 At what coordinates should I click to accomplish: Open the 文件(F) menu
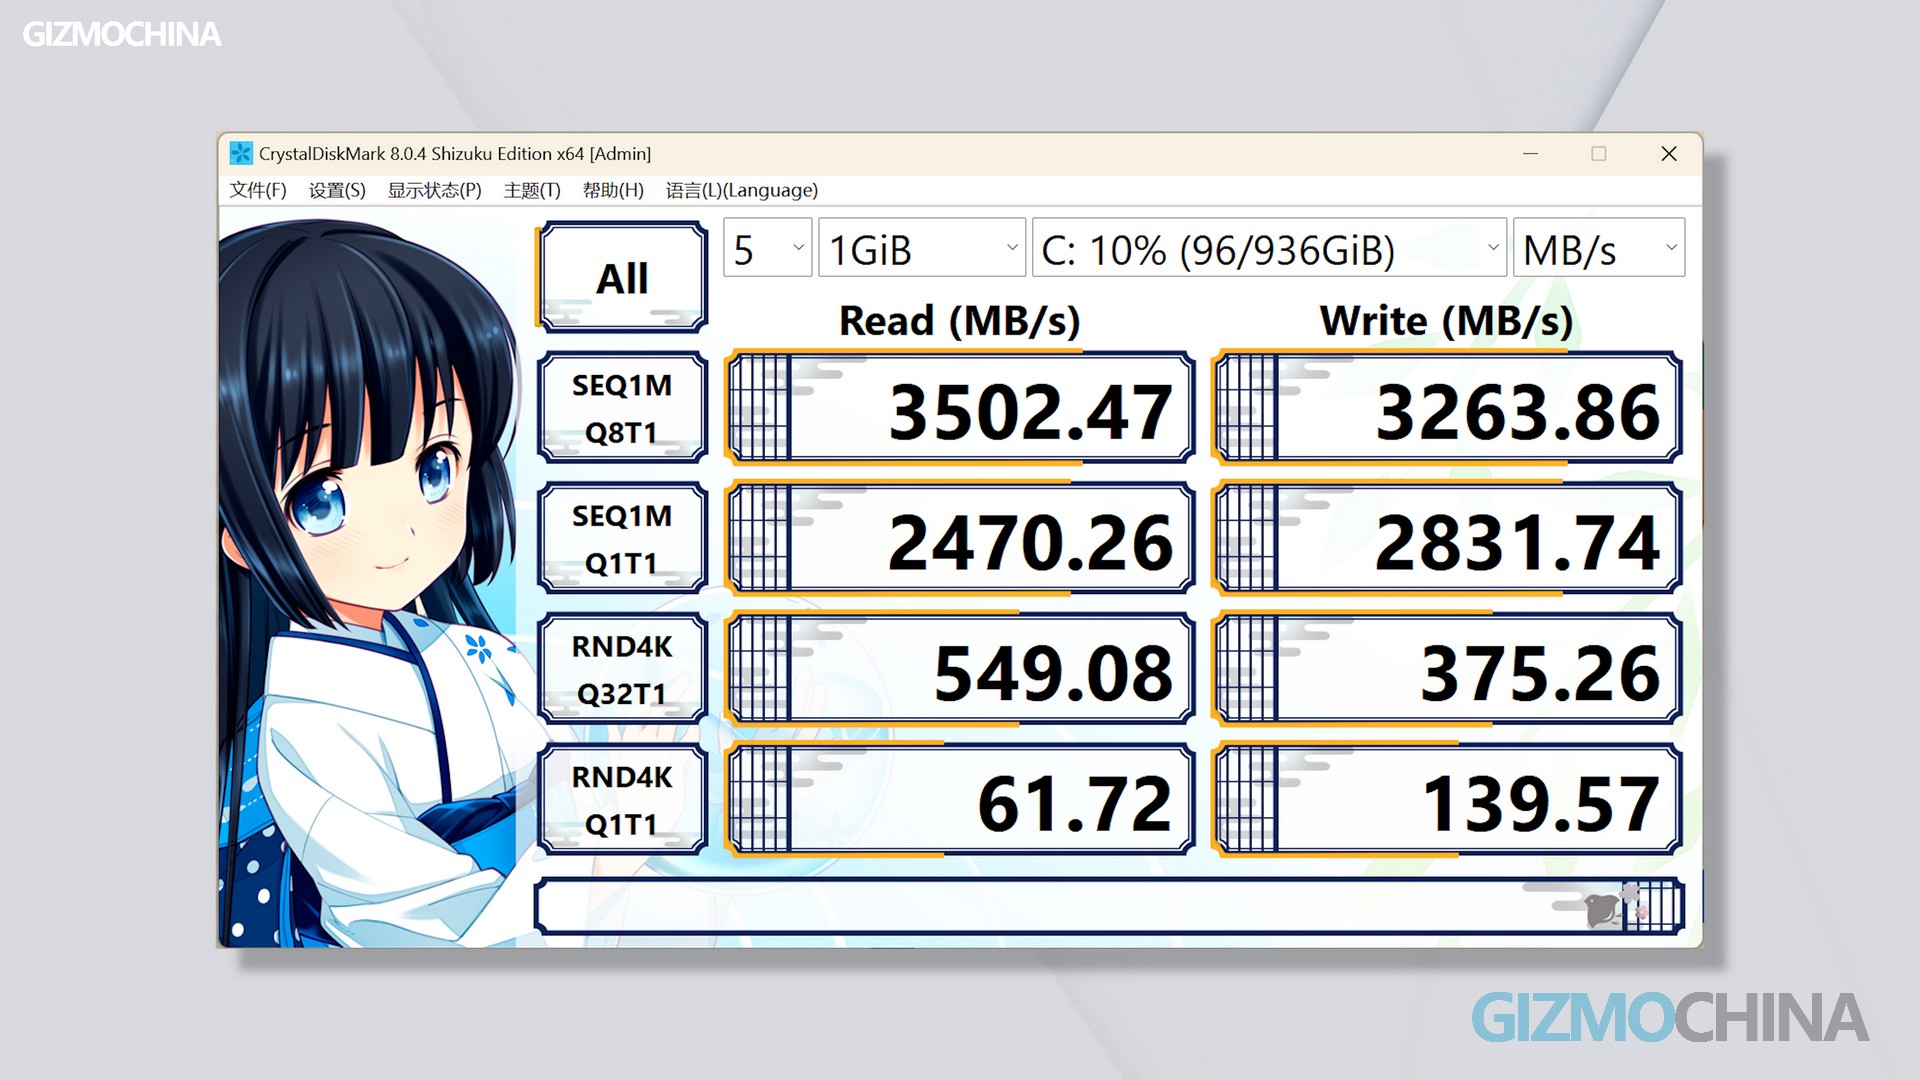tap(258, 190)
